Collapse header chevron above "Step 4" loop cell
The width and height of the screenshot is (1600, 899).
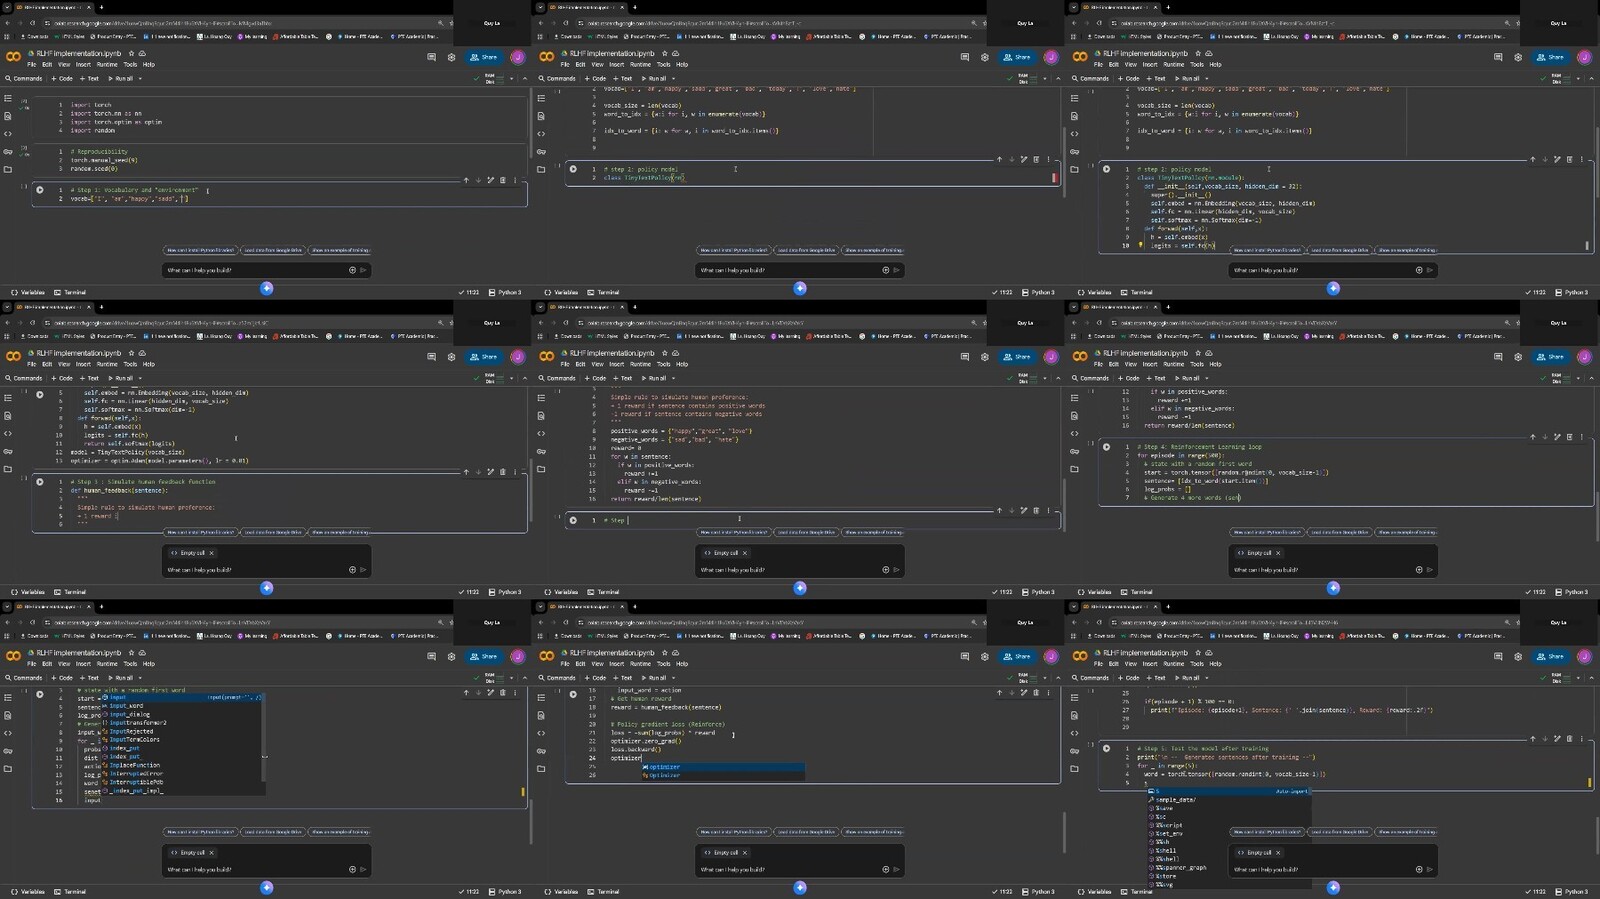(1590, 378)
